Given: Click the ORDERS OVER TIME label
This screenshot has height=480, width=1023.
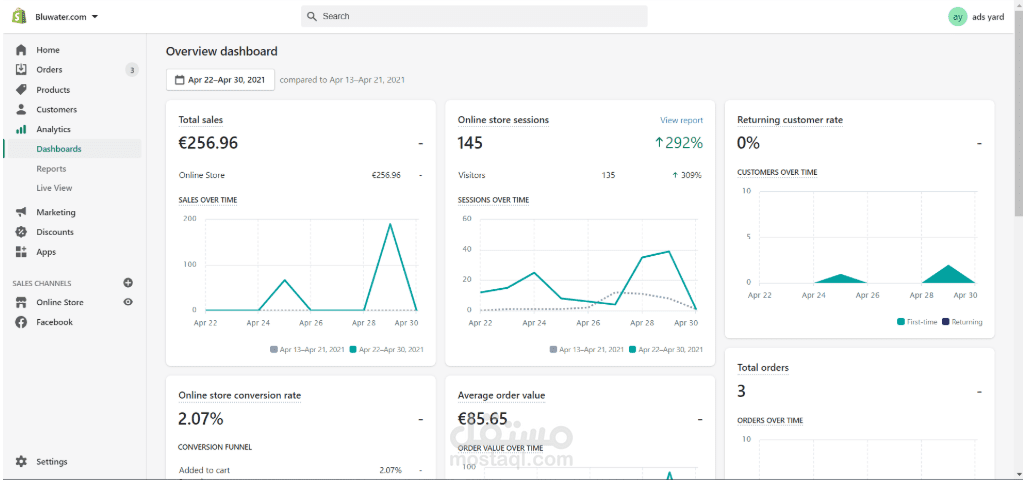Looking at the screenshot, I should (x=770, y=420).
